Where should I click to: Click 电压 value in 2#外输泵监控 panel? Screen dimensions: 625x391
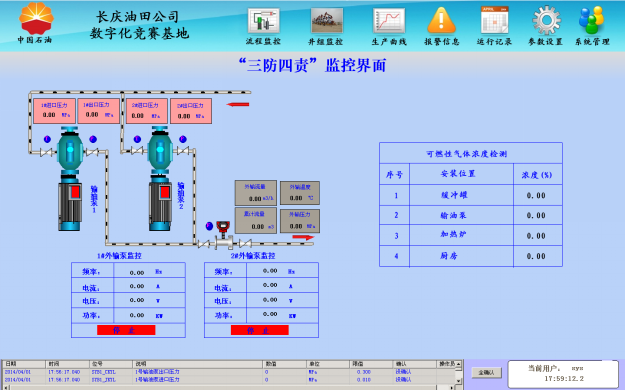(270, 300)
